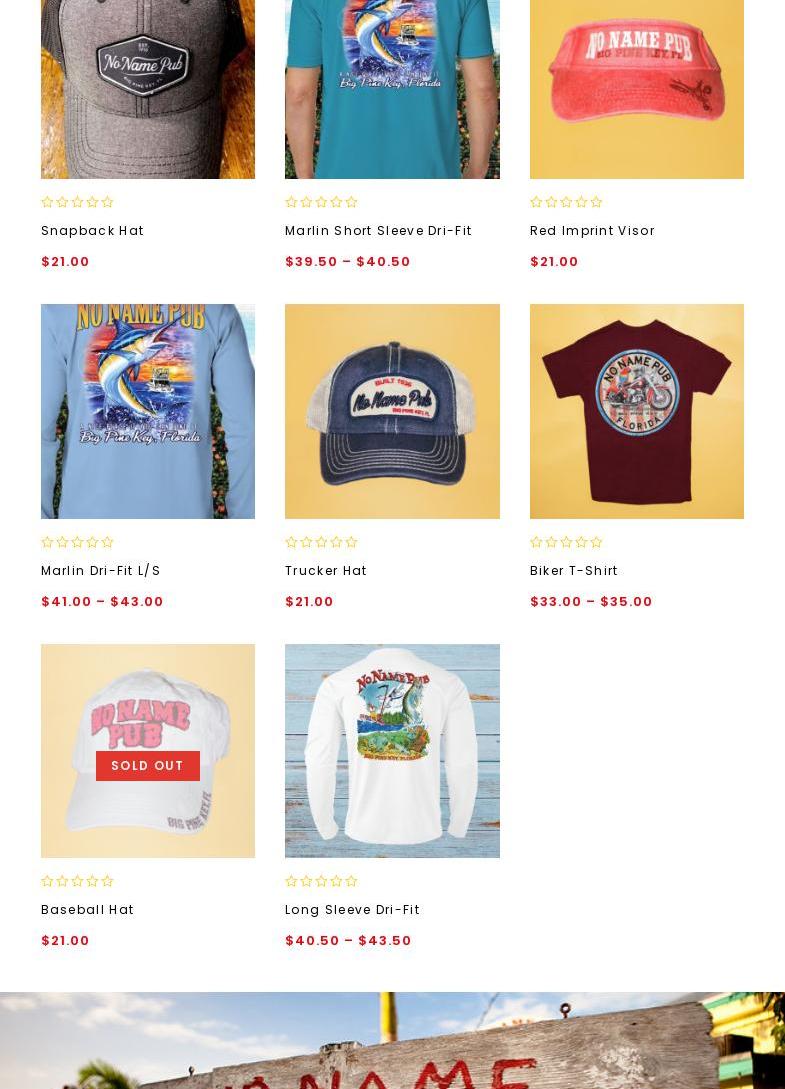Click the star rating above Trucker Hat title
Screen dimensions: 785x1089
[321, 542]
